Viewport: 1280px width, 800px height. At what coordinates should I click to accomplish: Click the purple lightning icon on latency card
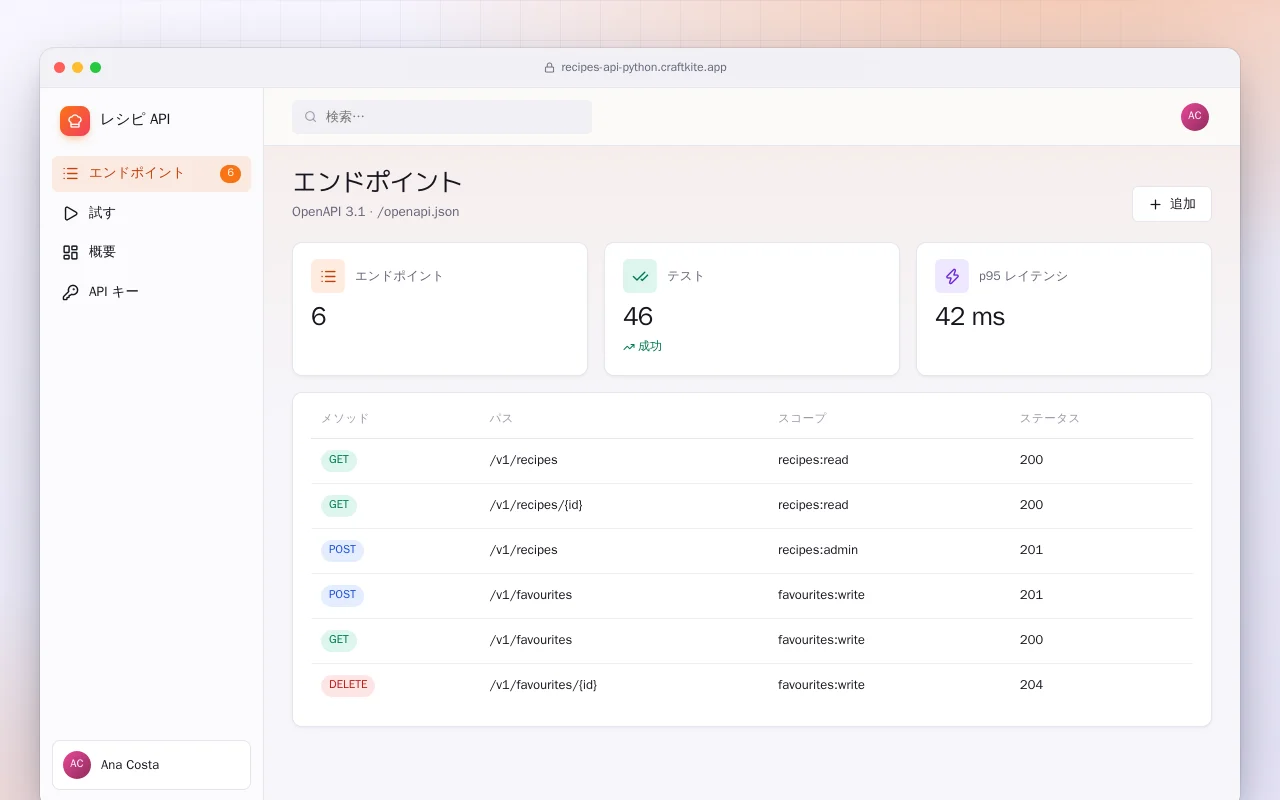pos(952,276)
